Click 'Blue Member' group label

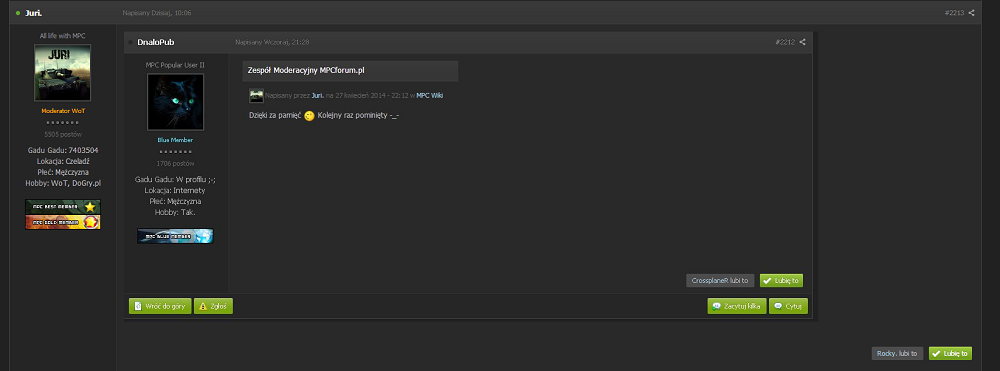tap(175, 140)
